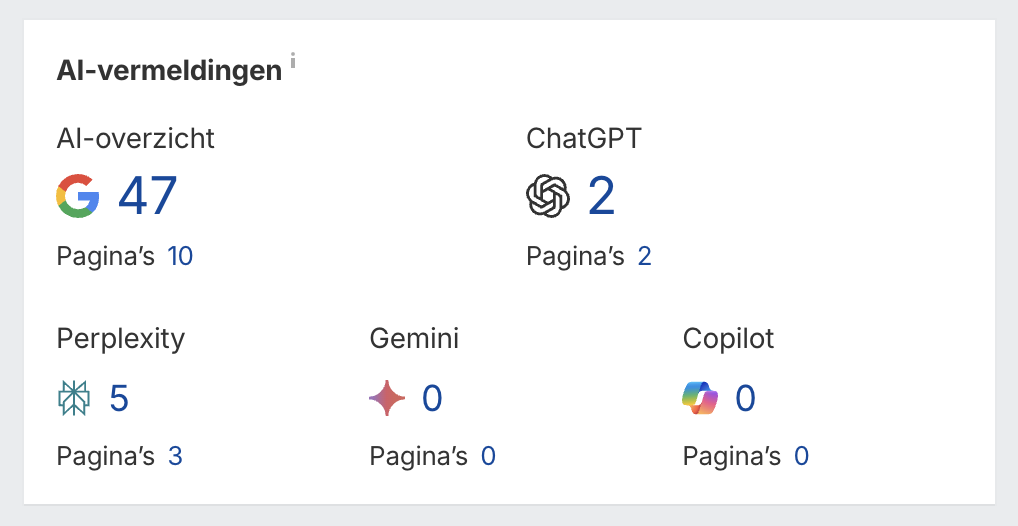Click the Perplexity label text
1018x526 pixels.
(121, 339)
